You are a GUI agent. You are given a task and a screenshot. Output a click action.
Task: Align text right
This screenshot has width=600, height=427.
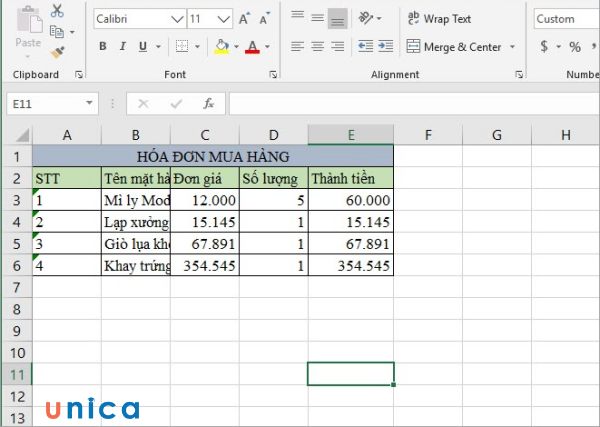(338, 46)
